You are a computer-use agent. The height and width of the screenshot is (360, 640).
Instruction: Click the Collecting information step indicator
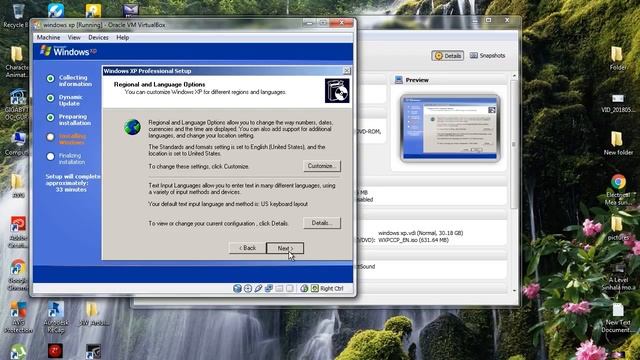(50, 78)
